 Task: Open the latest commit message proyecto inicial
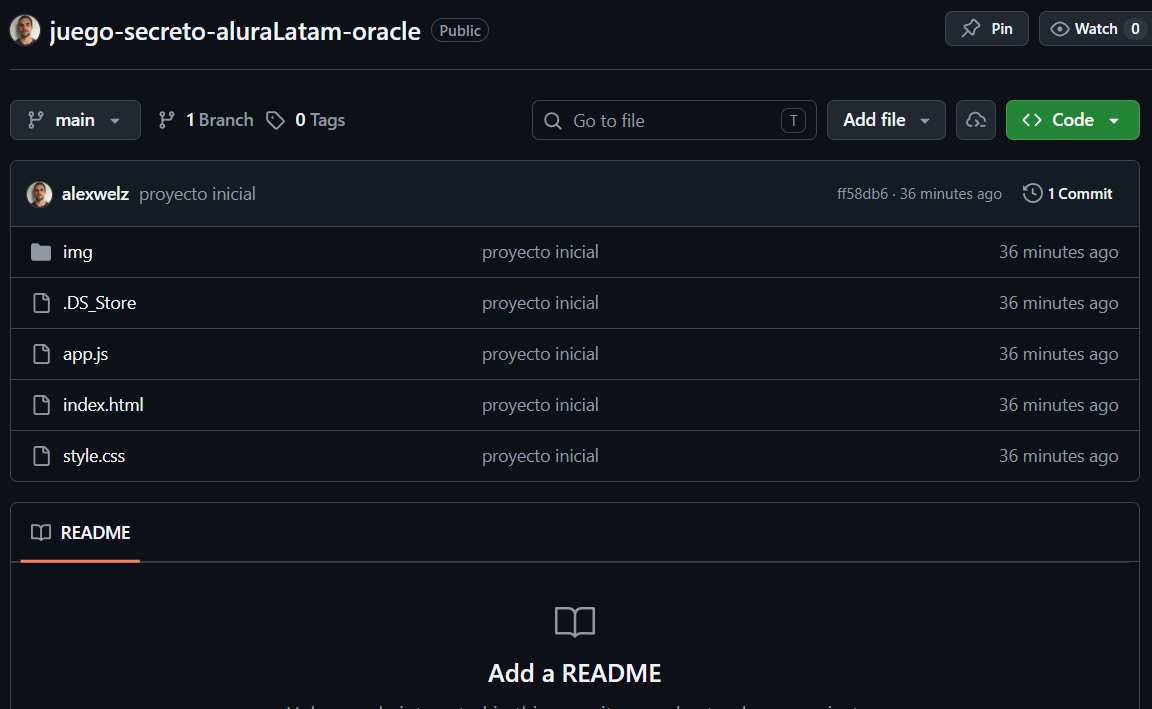(198, 194)
